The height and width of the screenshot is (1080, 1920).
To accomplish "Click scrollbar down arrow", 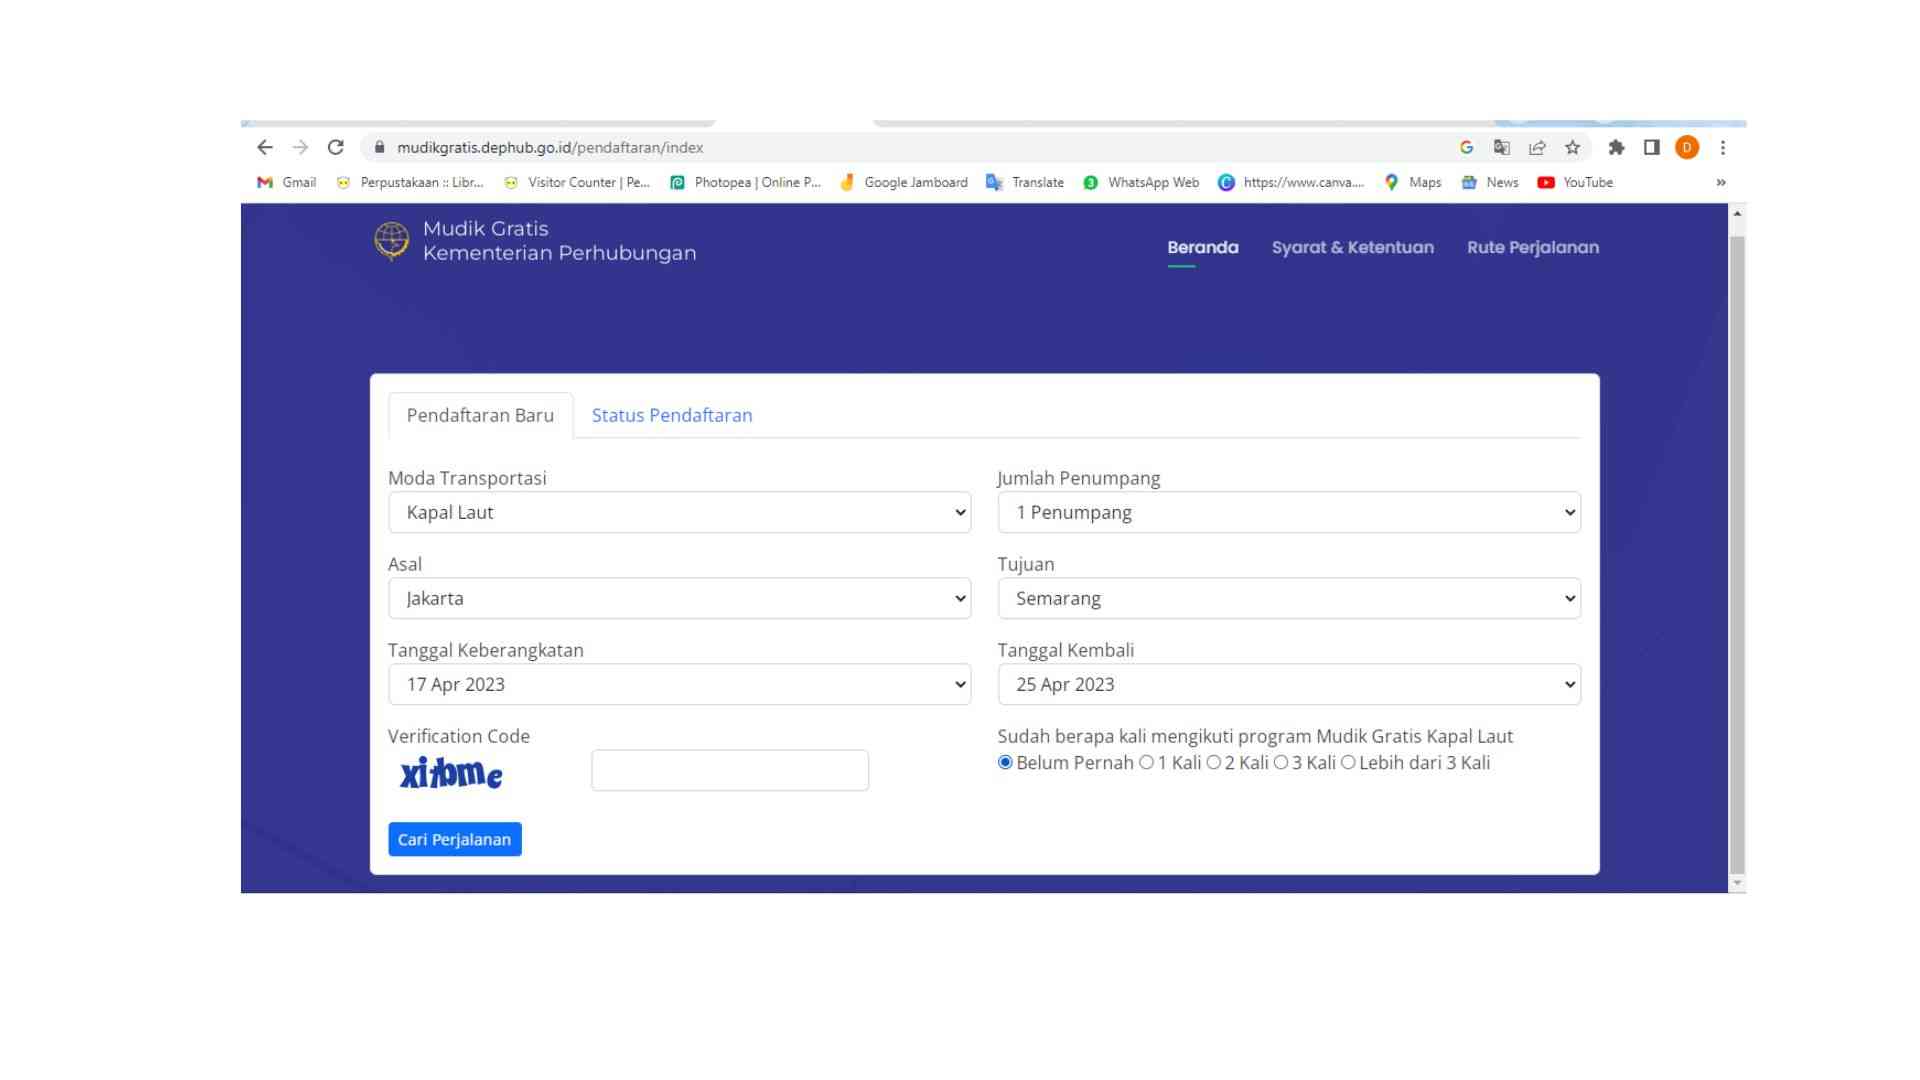I will pyautogui.click(x=1737, y=883).
